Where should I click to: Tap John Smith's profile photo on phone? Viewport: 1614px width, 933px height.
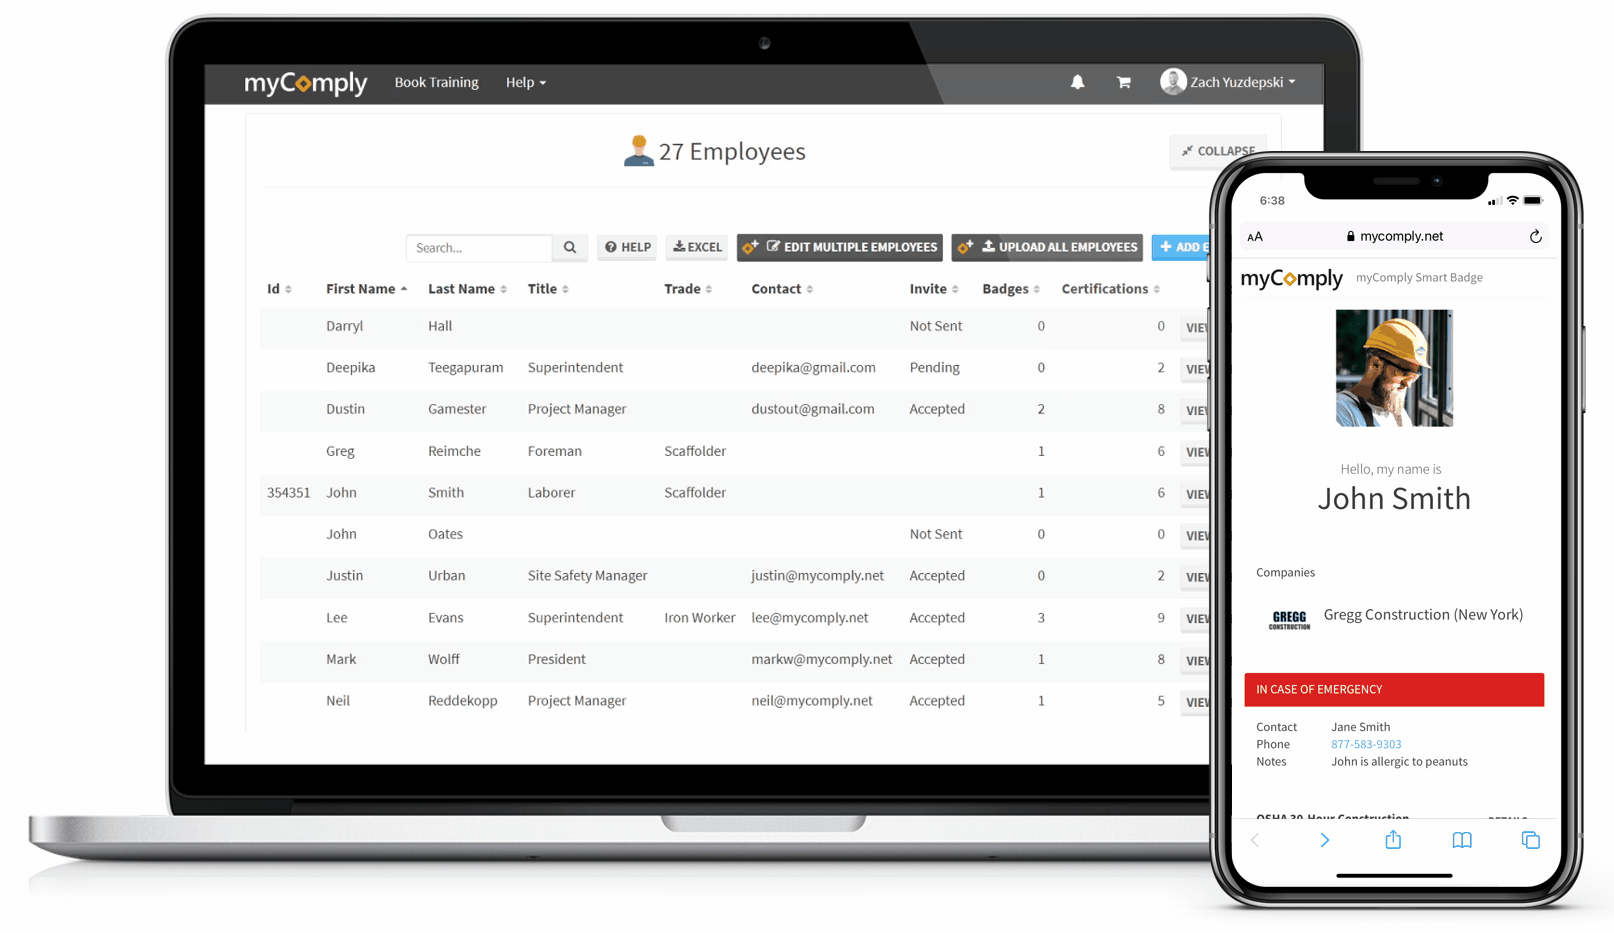1394,368
